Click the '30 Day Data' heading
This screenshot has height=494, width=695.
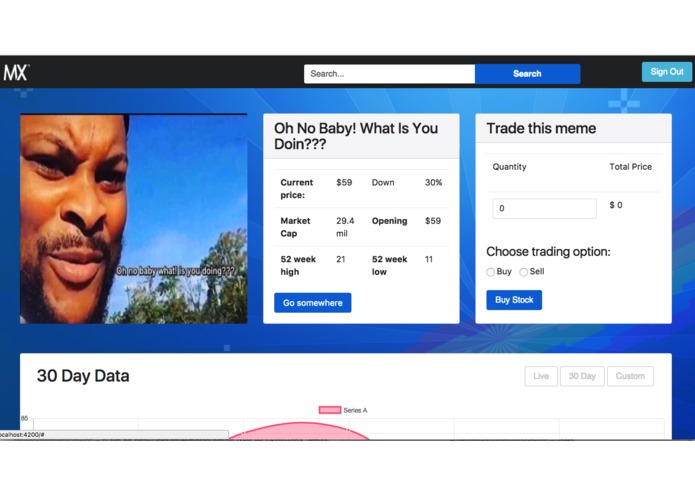[83, 376]
